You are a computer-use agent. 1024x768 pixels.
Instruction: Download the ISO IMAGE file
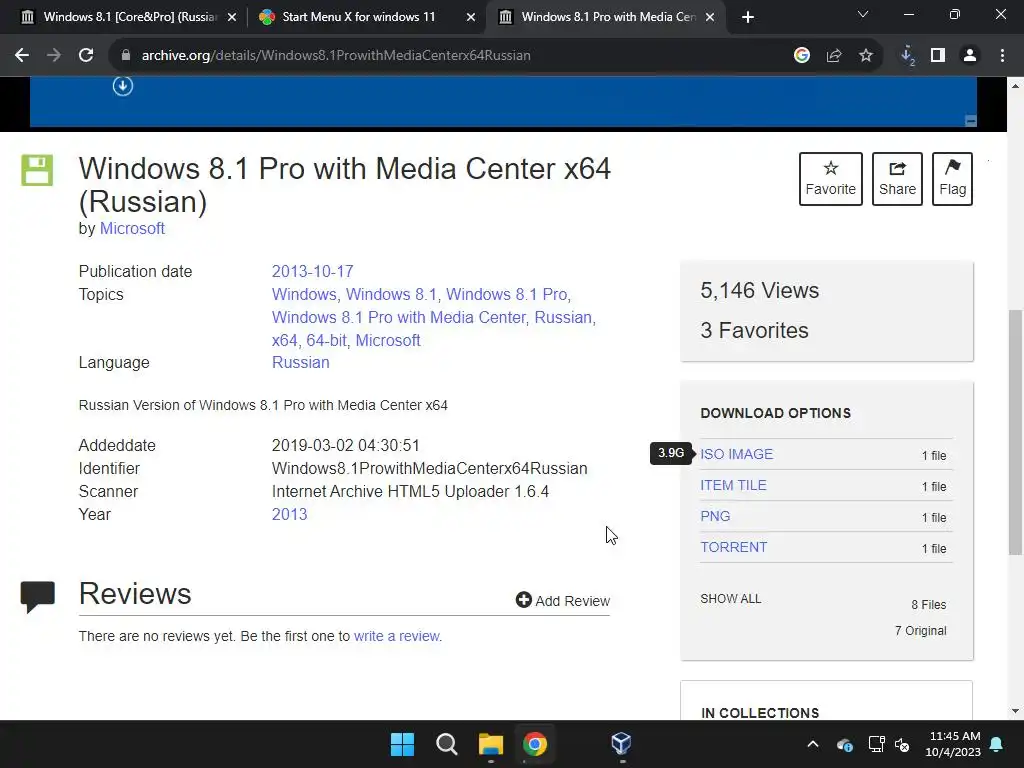pyautogui.click(x=737, y=455)
